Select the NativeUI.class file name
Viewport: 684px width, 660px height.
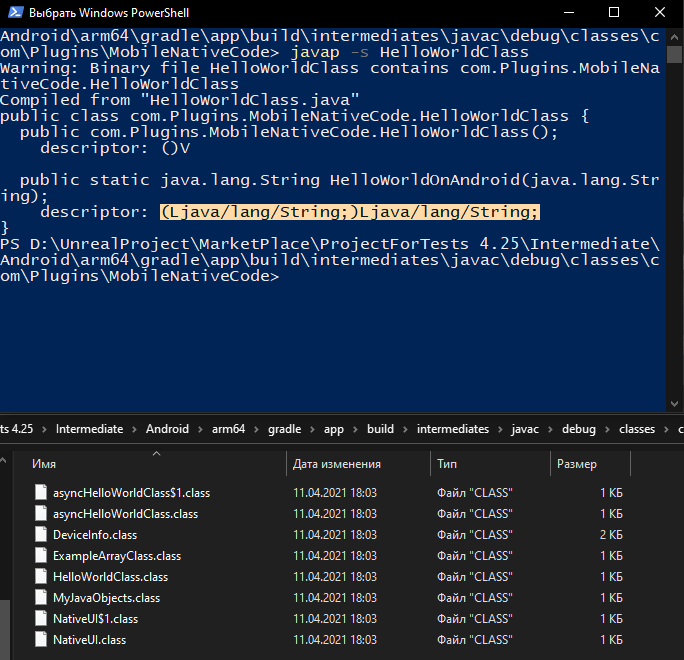[x=89, y=639]
